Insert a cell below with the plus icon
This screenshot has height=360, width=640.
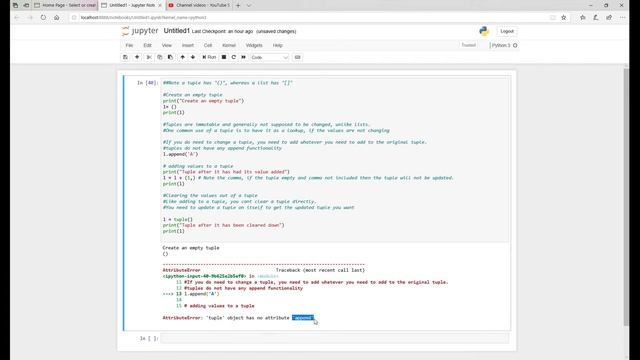137,57
